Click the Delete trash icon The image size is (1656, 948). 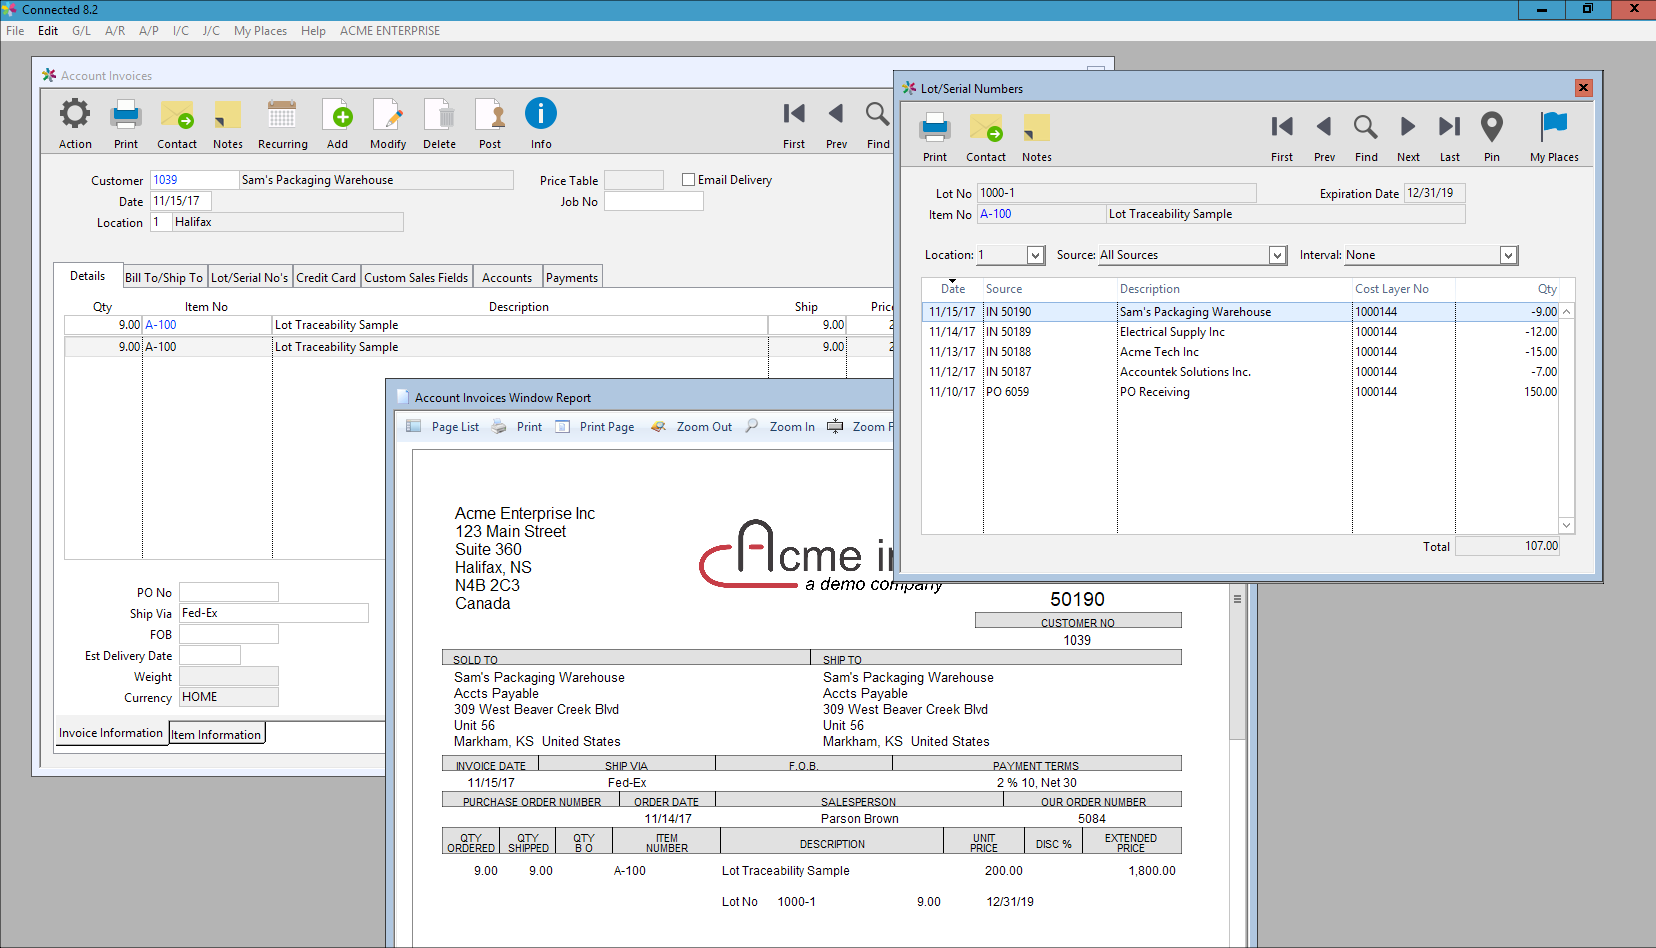point(439,115)
